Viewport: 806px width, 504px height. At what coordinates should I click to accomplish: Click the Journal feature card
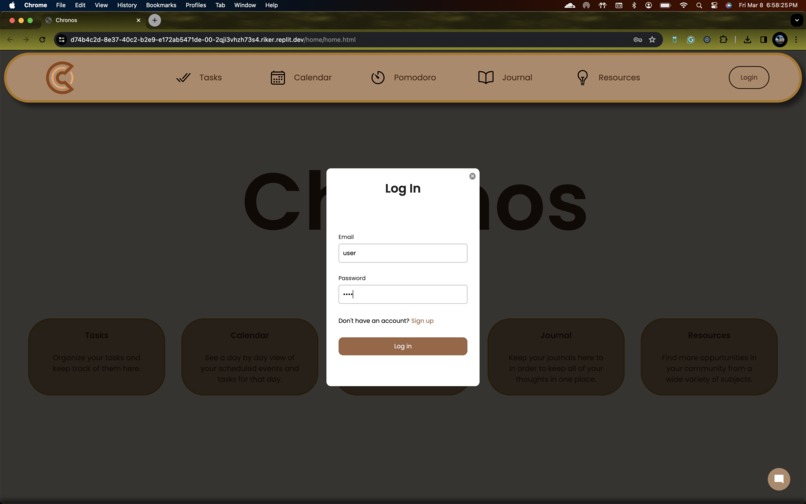click(x=556, y=357)
